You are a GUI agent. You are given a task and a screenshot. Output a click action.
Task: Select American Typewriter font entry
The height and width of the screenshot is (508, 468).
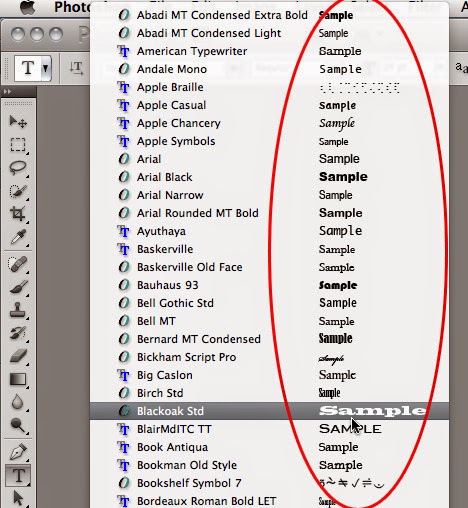(x=269, y=51)
